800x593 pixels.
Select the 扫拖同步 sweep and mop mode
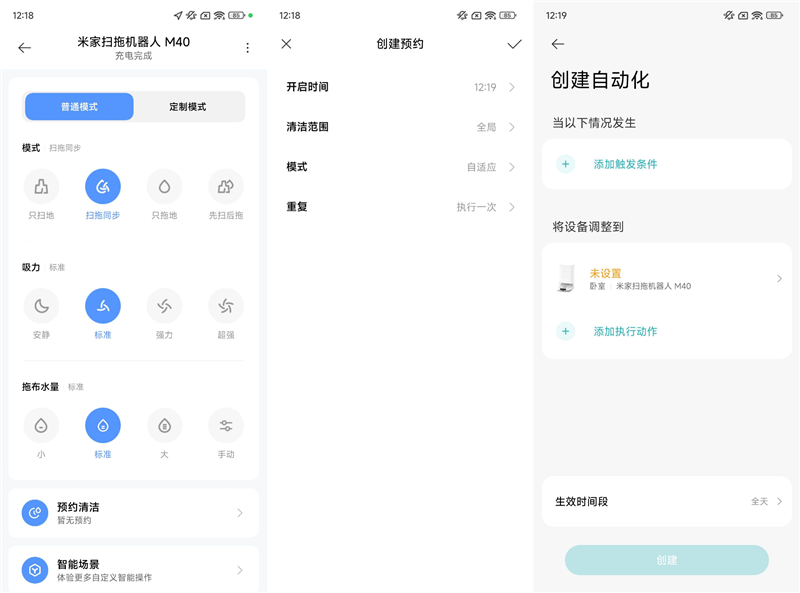[x=103, y=189]
